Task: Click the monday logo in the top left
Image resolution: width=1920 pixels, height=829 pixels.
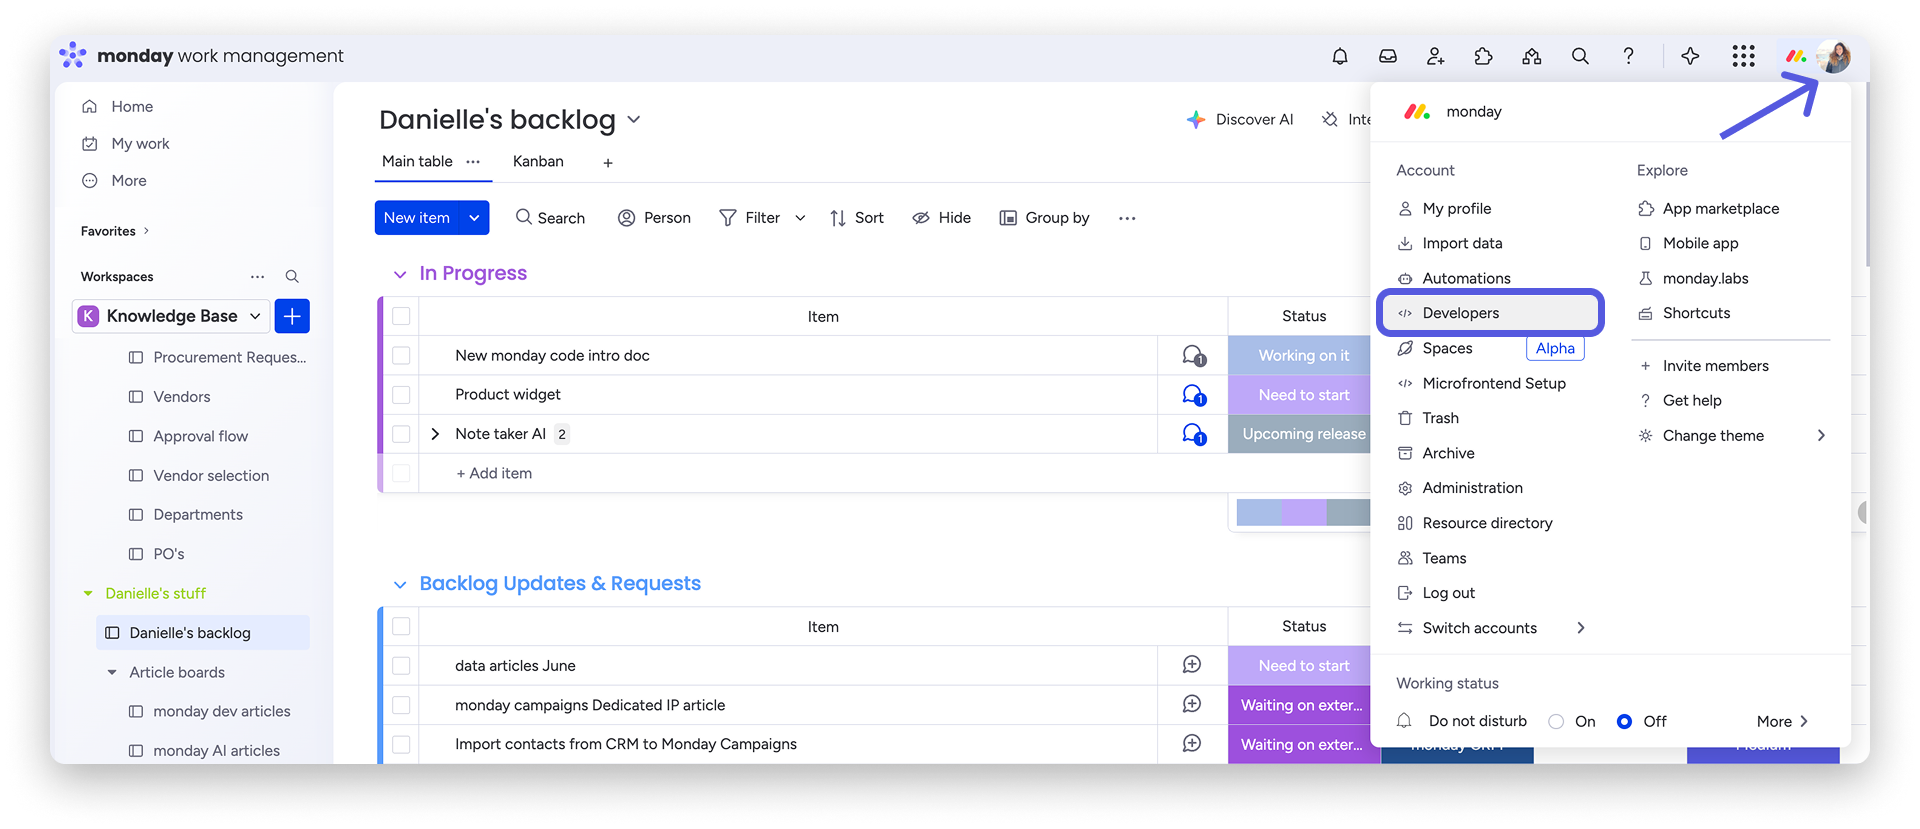Action: coord(72,55)
